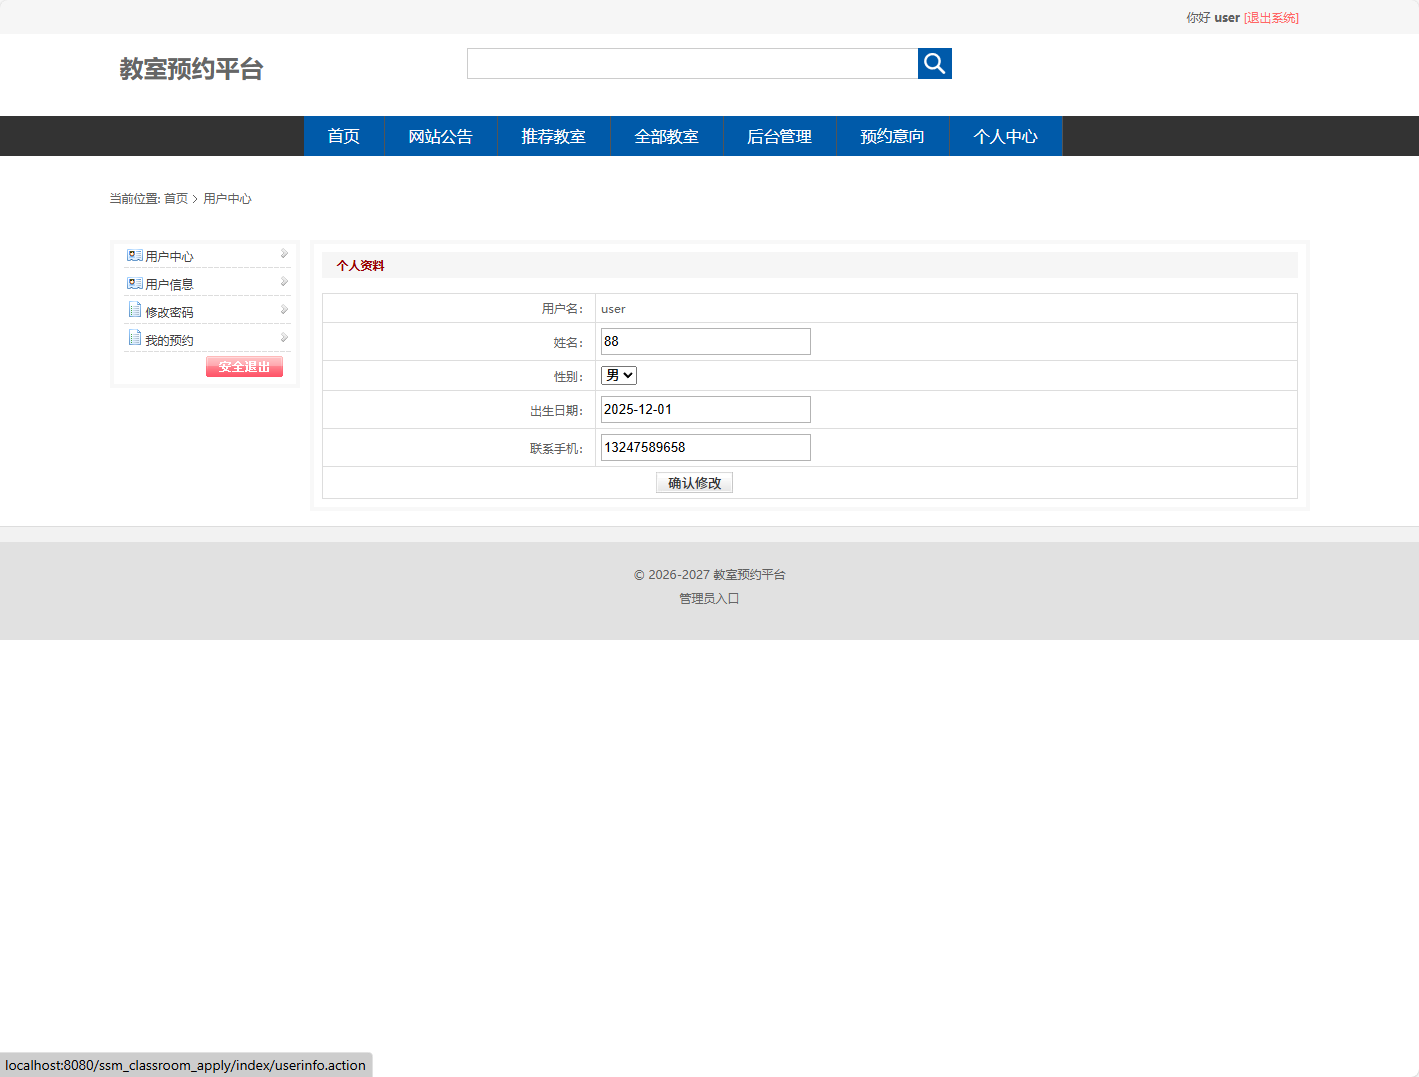Open the 后台管理 navigation item
Screen dimensions: 1419x1077
click(x=779, y=136)
